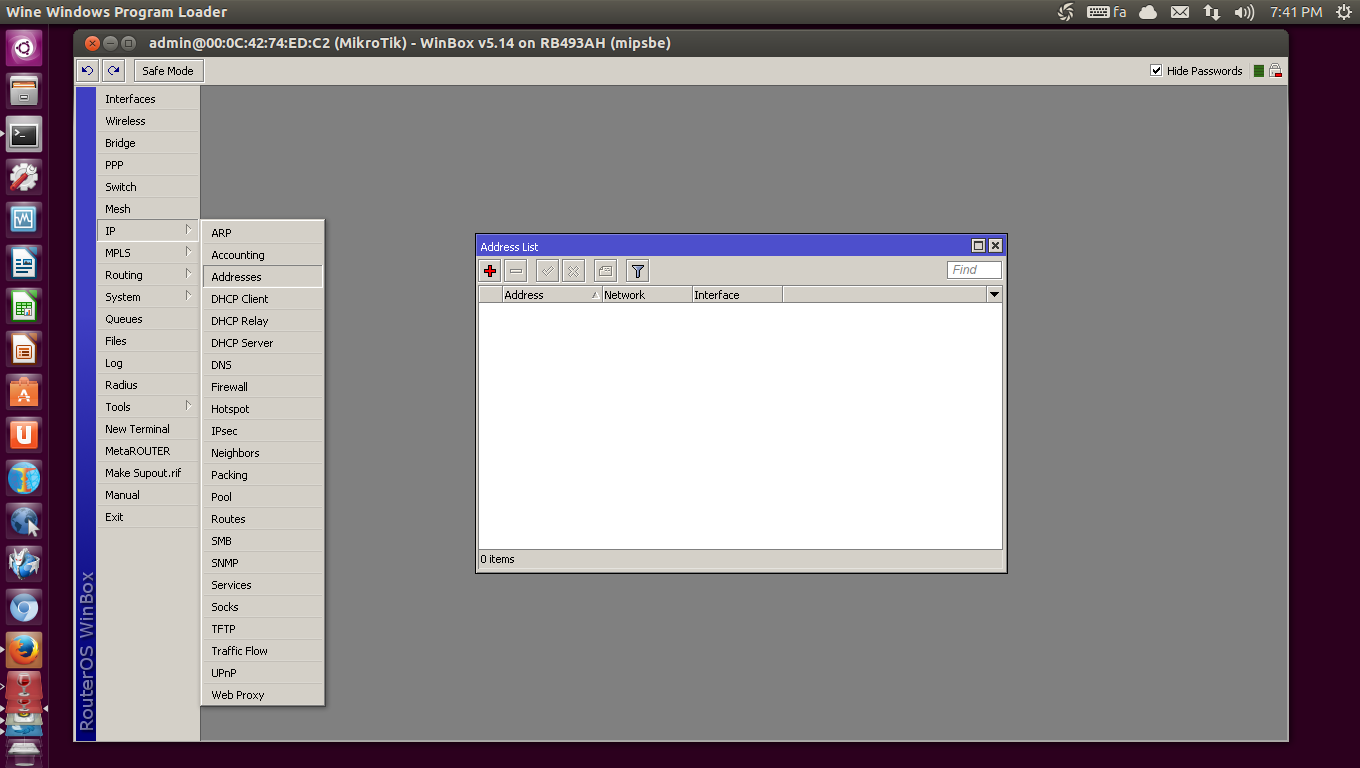Select Addresses in the IP submenu

(x=263, y=277)
